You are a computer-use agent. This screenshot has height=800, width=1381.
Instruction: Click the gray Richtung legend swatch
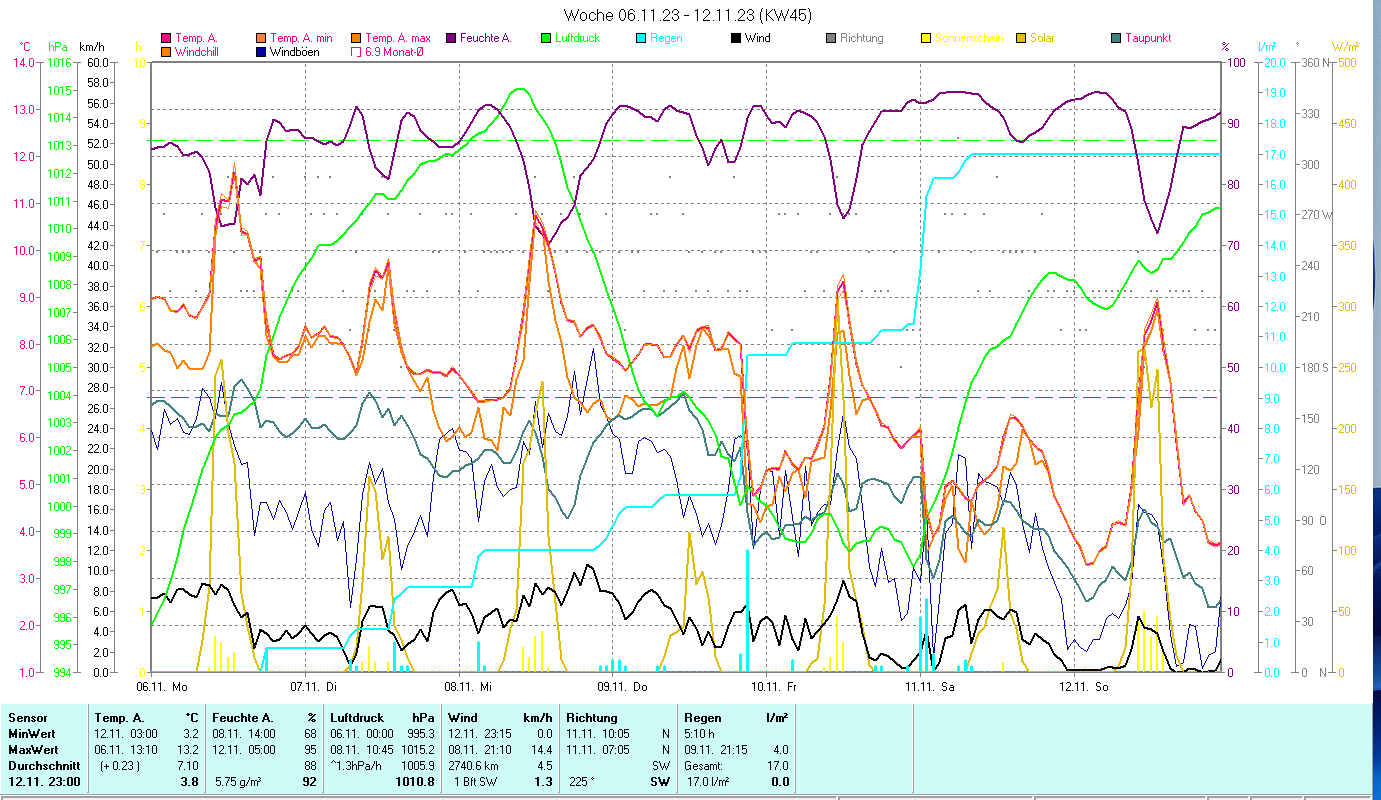click(831, 38)
